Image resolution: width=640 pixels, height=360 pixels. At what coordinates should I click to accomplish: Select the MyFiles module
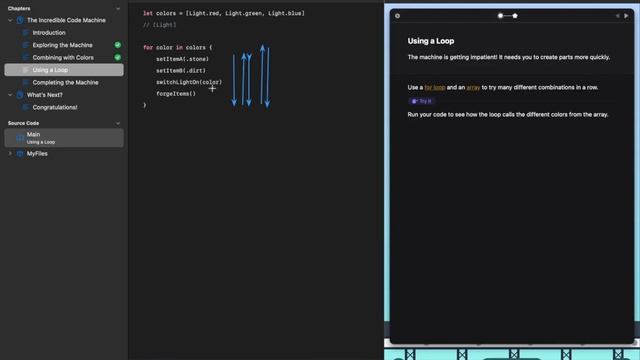coord(37,153)
